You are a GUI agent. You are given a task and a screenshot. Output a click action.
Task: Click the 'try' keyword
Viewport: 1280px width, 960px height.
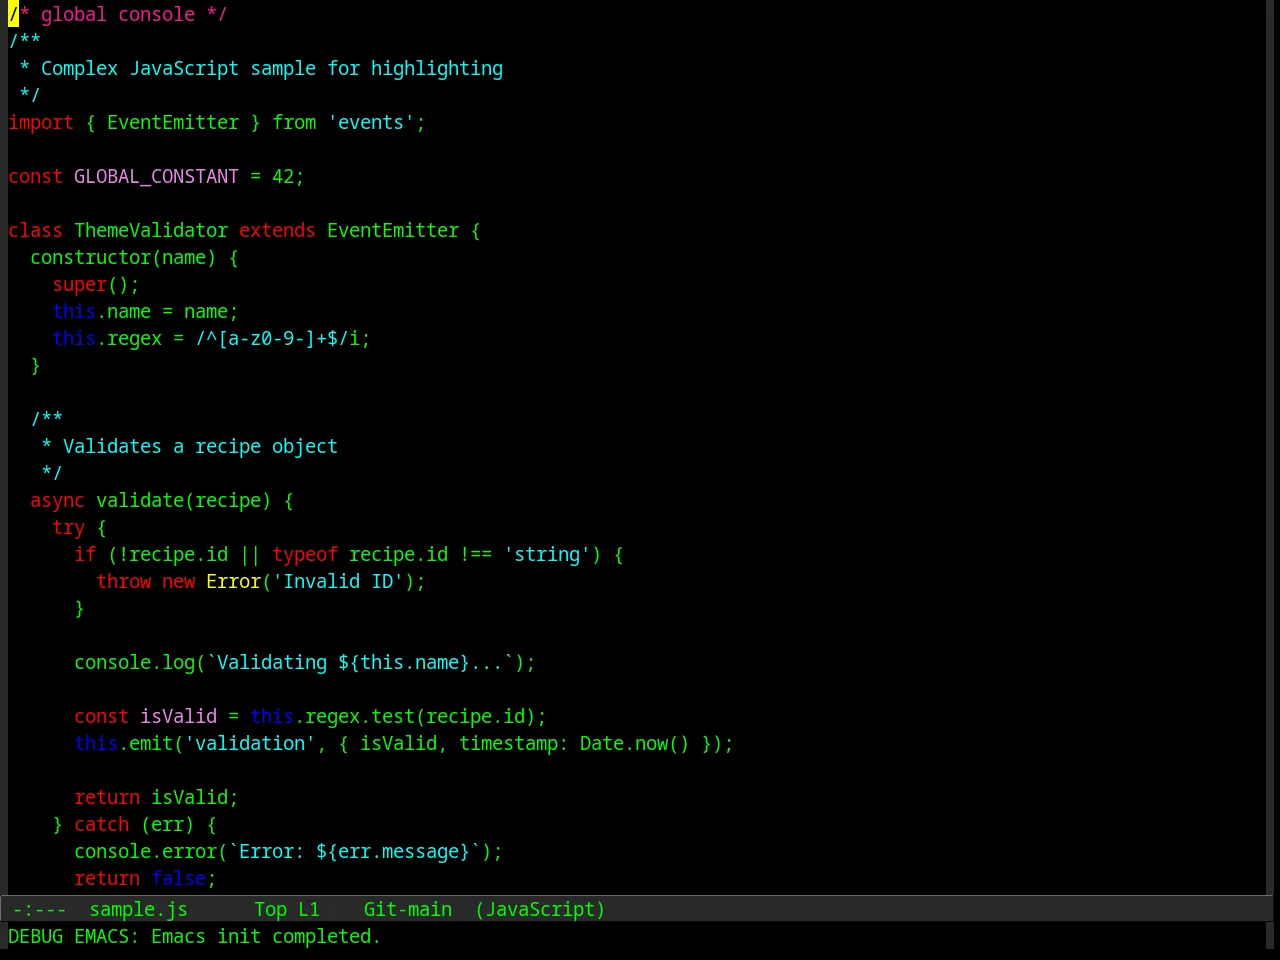tap(68, 528)
